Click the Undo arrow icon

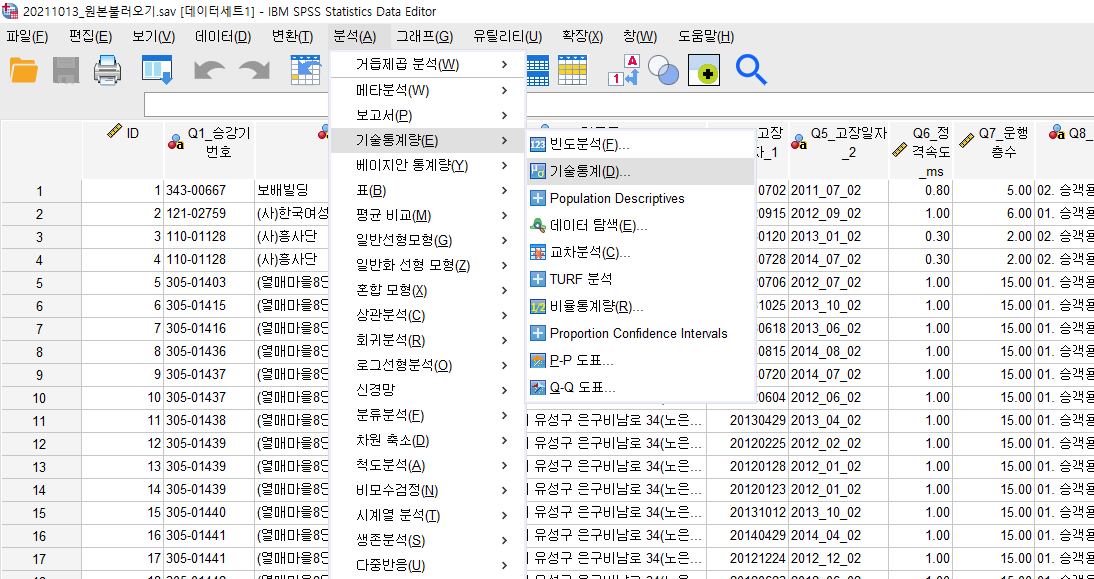pos(209,70)
